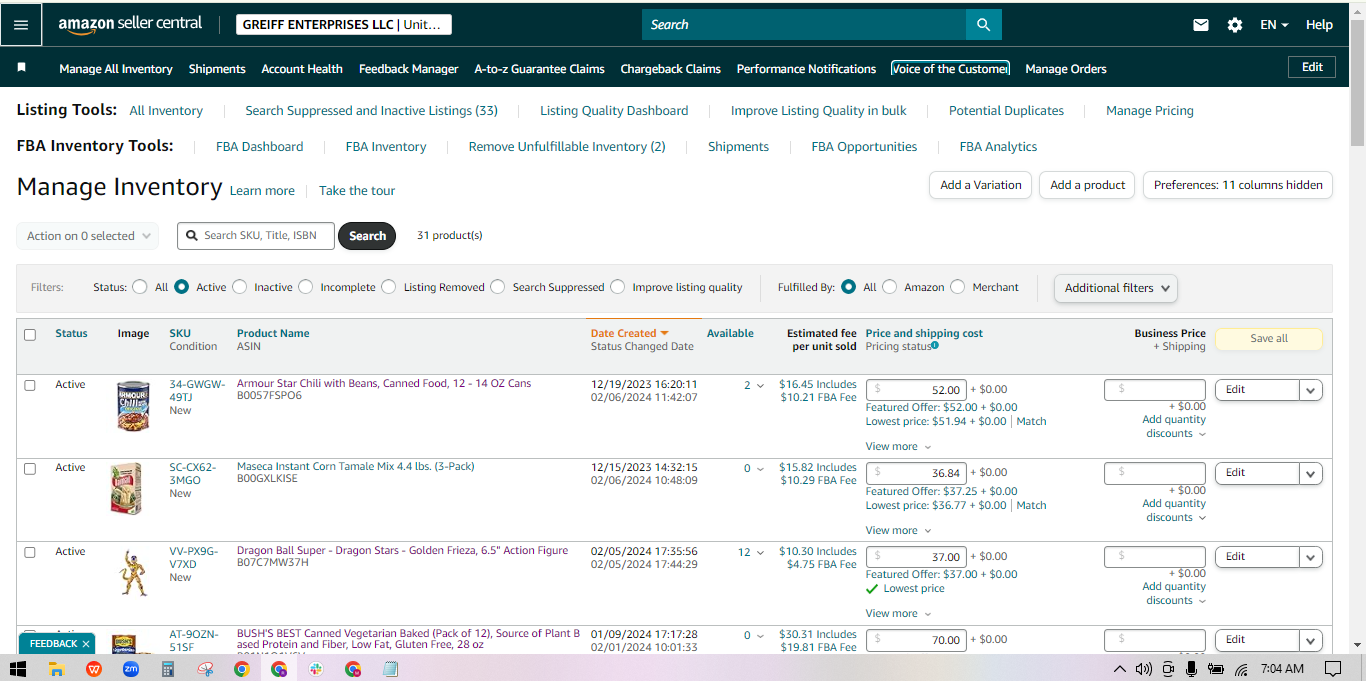Open Zoom from the taskbar

tap(130, 669)
